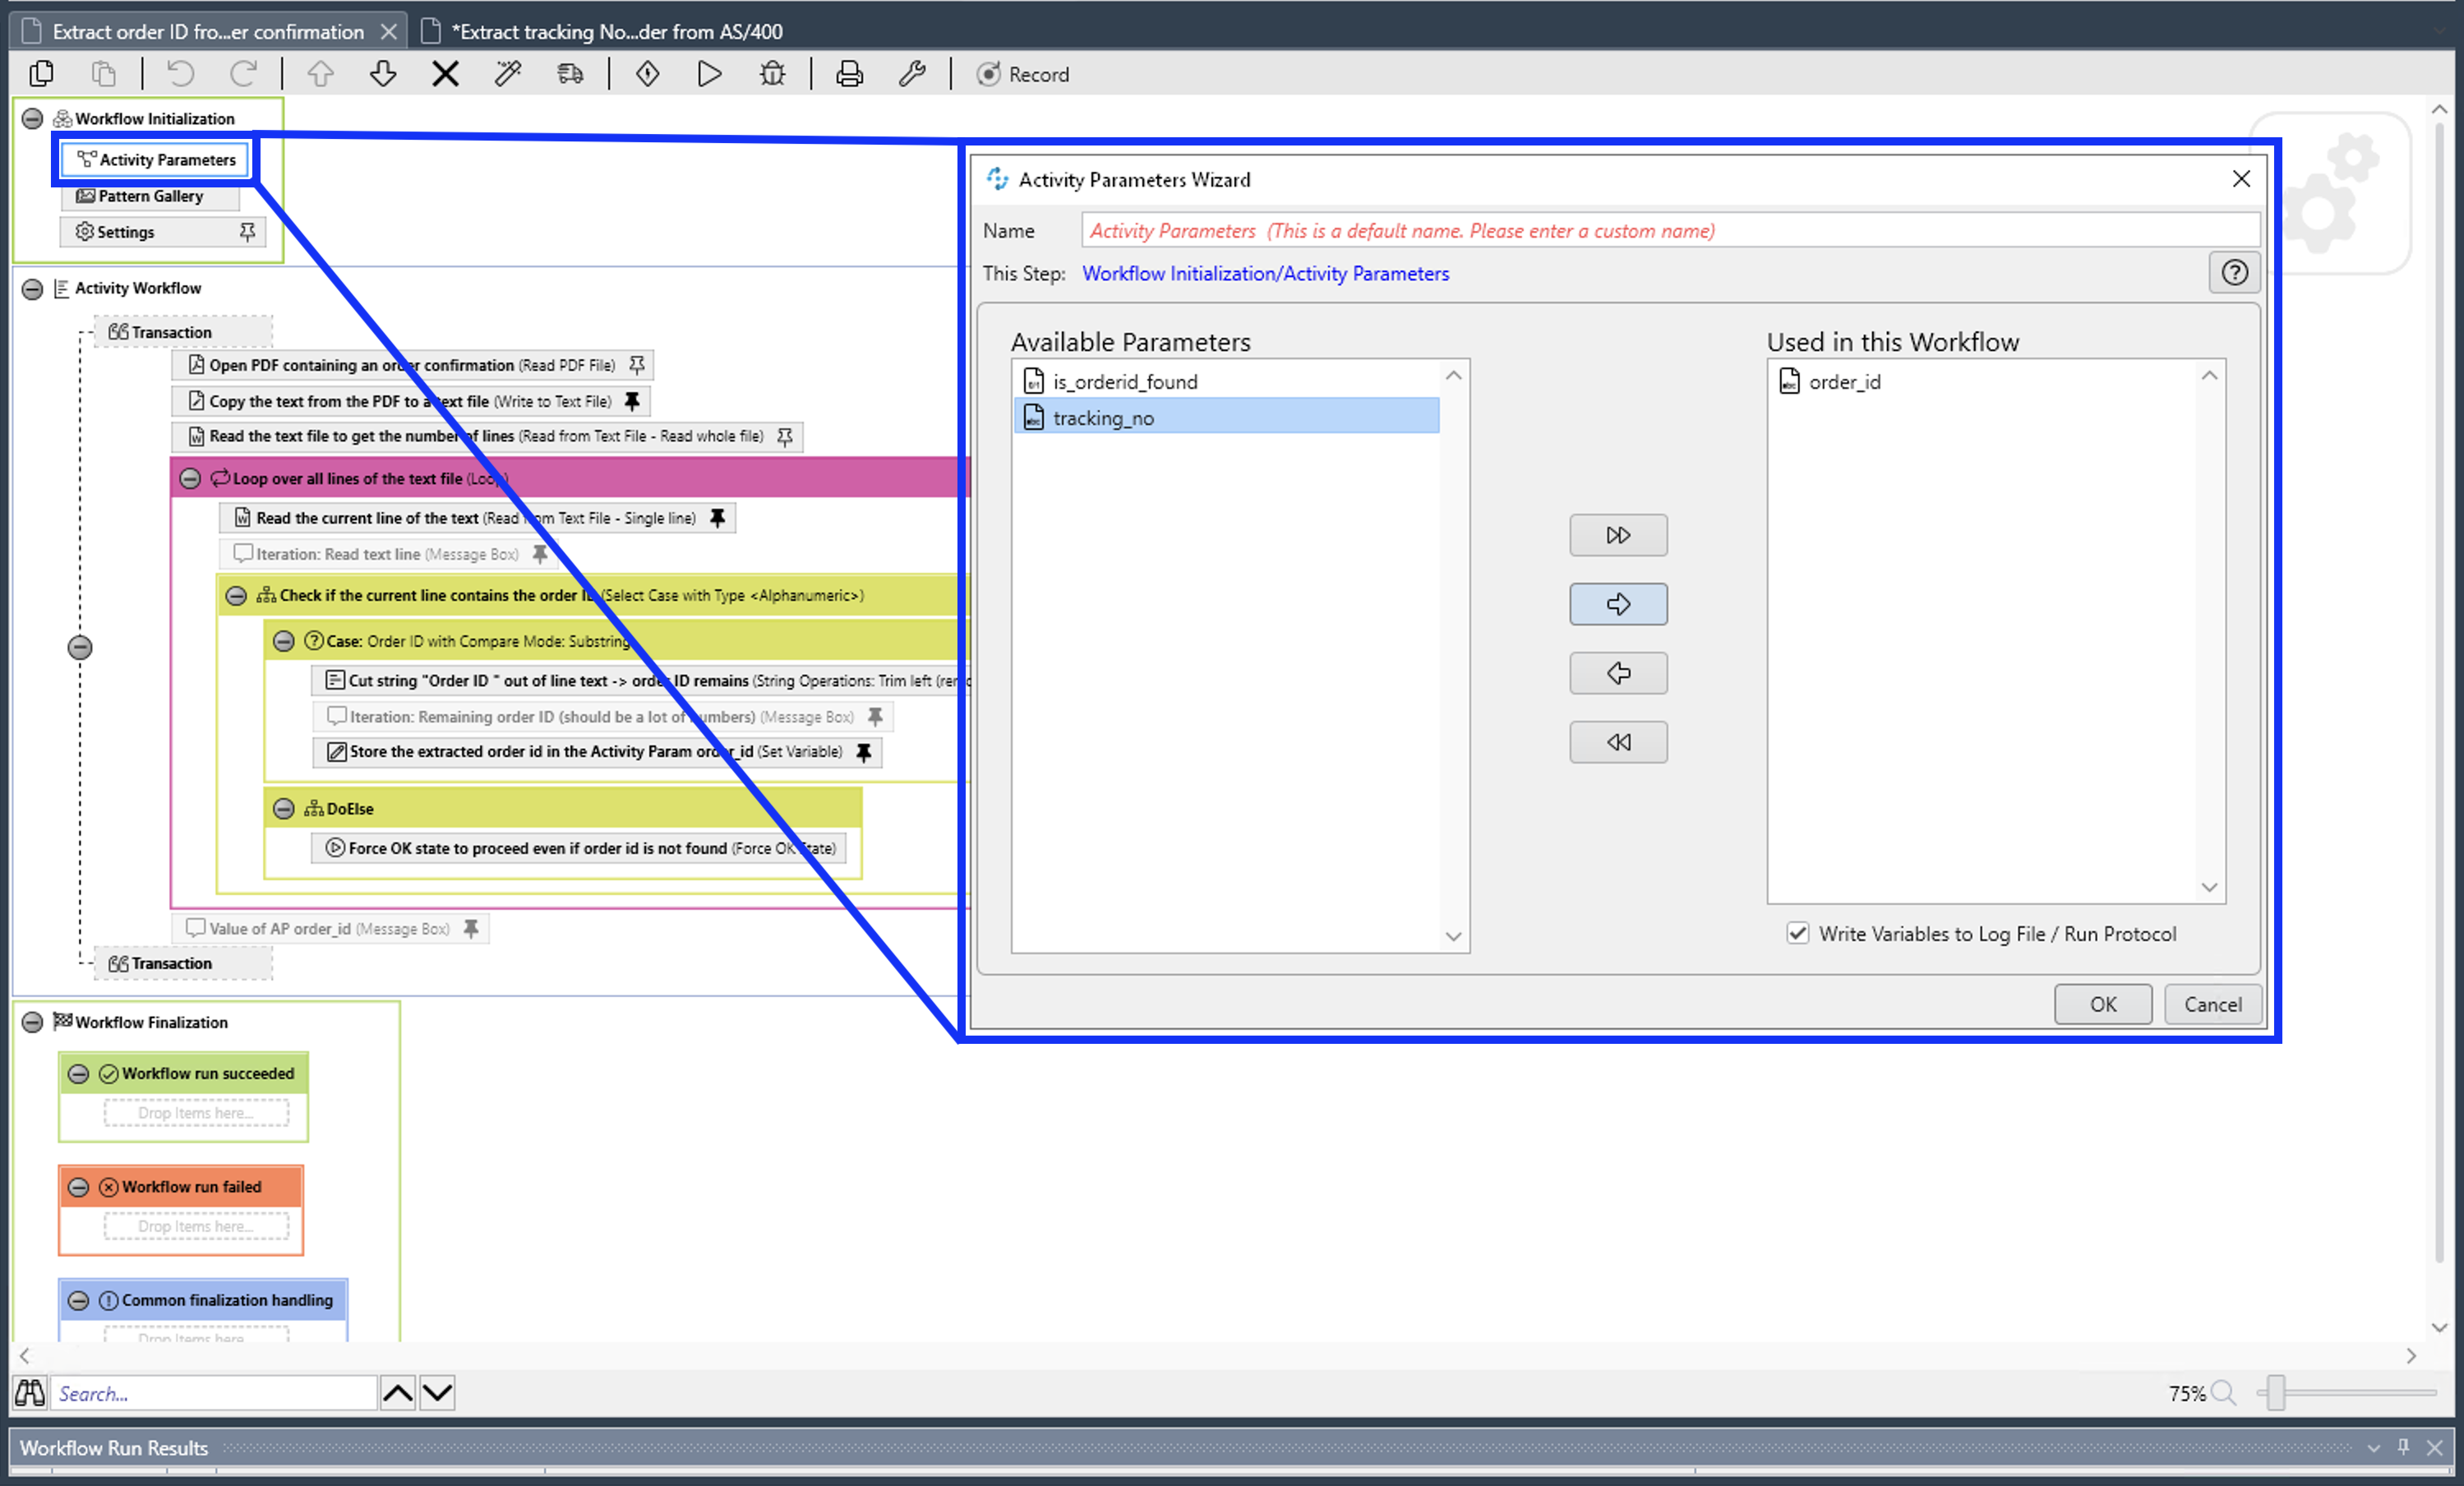Toggle pin on the Settings item

247,232
